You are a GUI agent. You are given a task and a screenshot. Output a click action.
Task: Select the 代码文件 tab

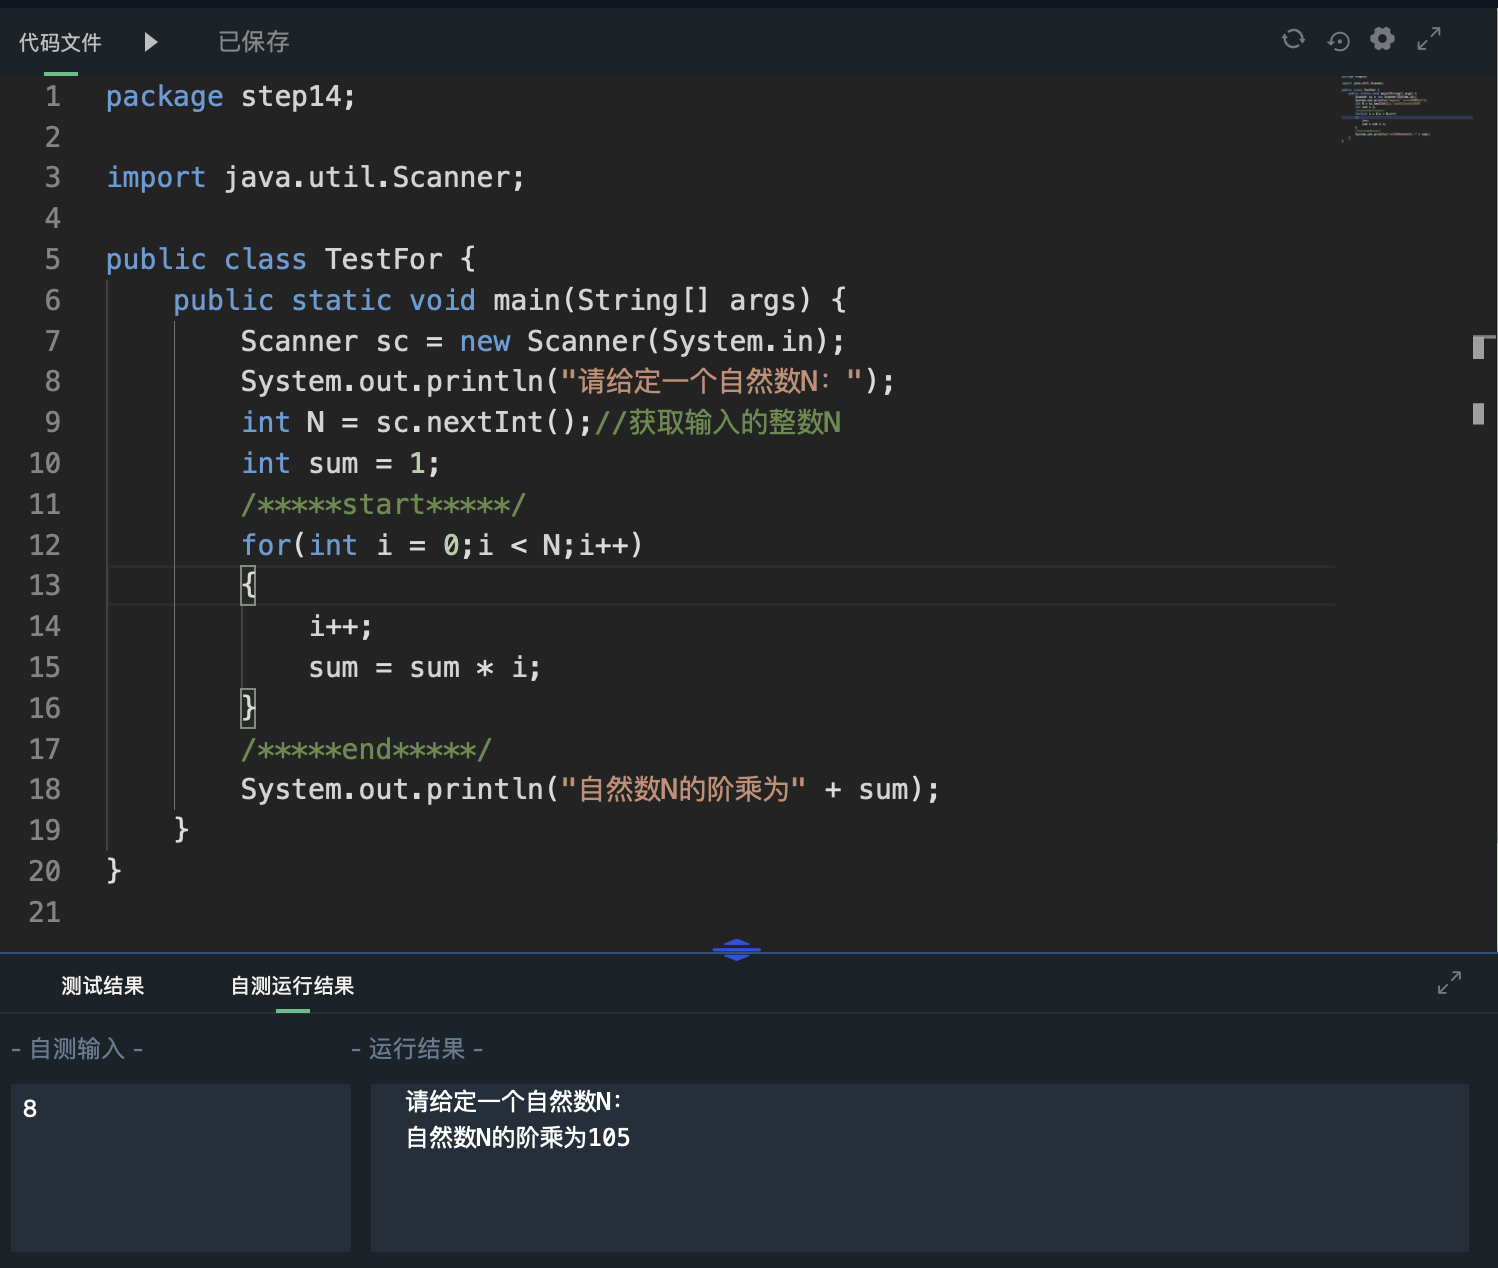click(60, 42)
